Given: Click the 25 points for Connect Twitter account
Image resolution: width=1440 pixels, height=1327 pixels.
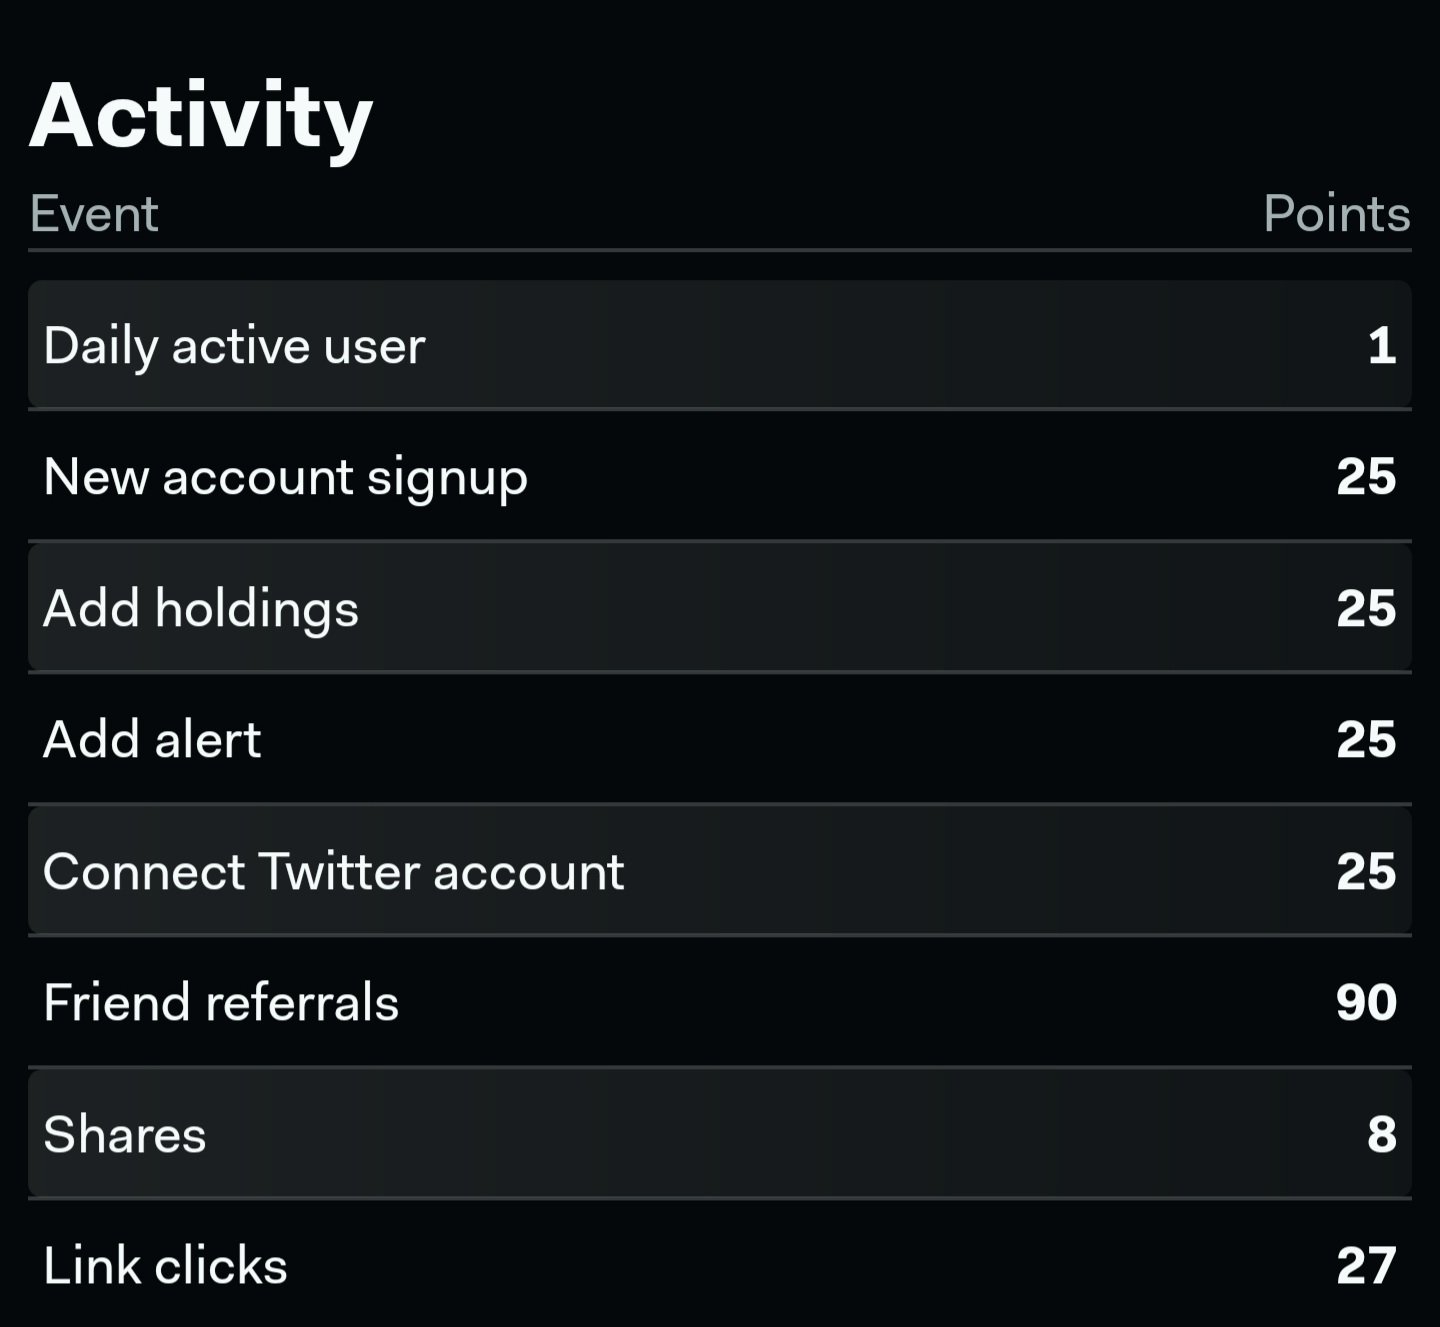Looking at the screenshot, I should click(x=1366, y=871).
